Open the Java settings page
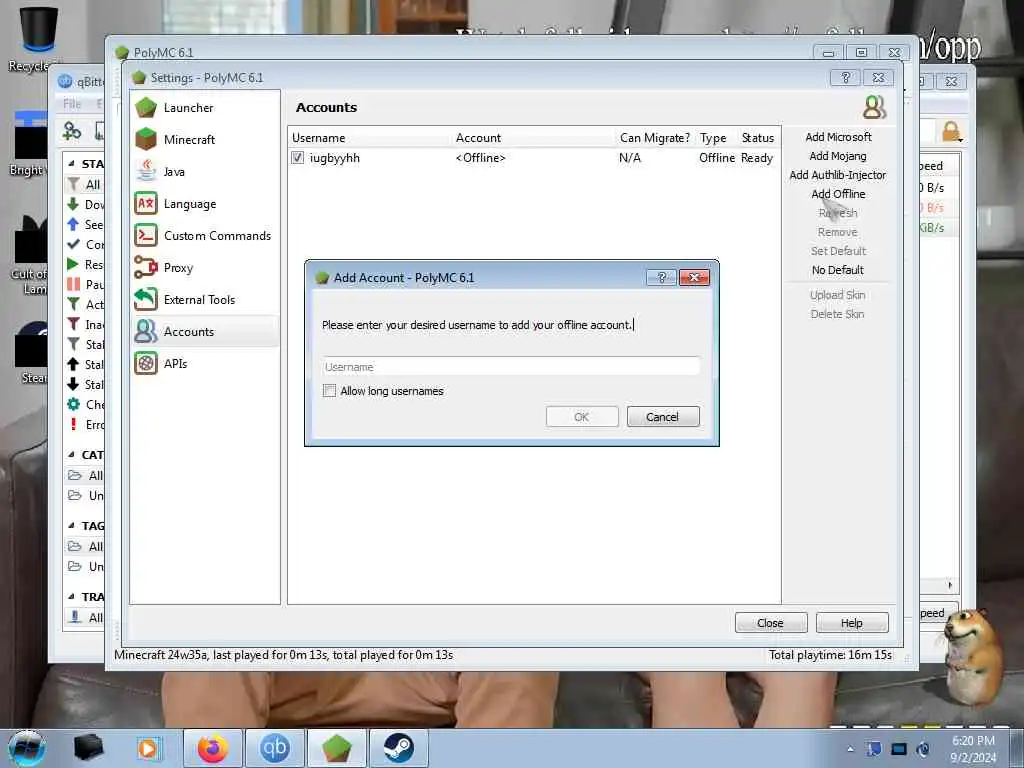The width and height of the screenshot is (1024, 768). pyautogui.click(x=204, y=172)
